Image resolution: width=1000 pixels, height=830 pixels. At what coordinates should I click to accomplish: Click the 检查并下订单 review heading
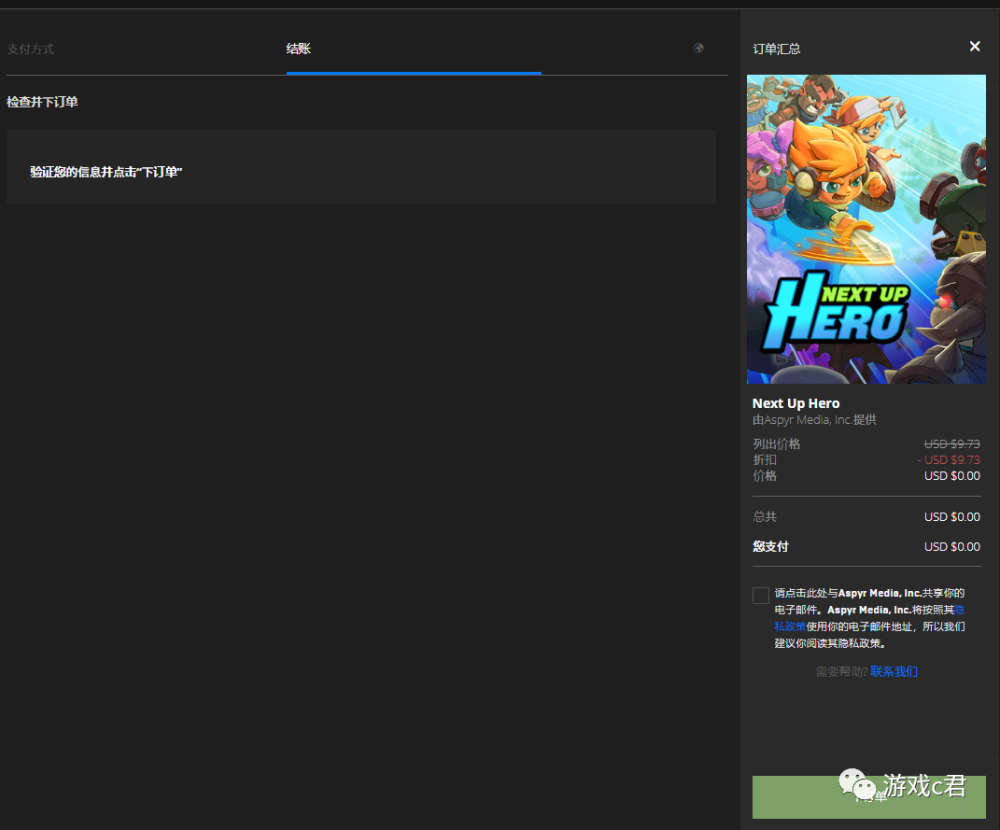pyautogui.click(x=44, y=103)
